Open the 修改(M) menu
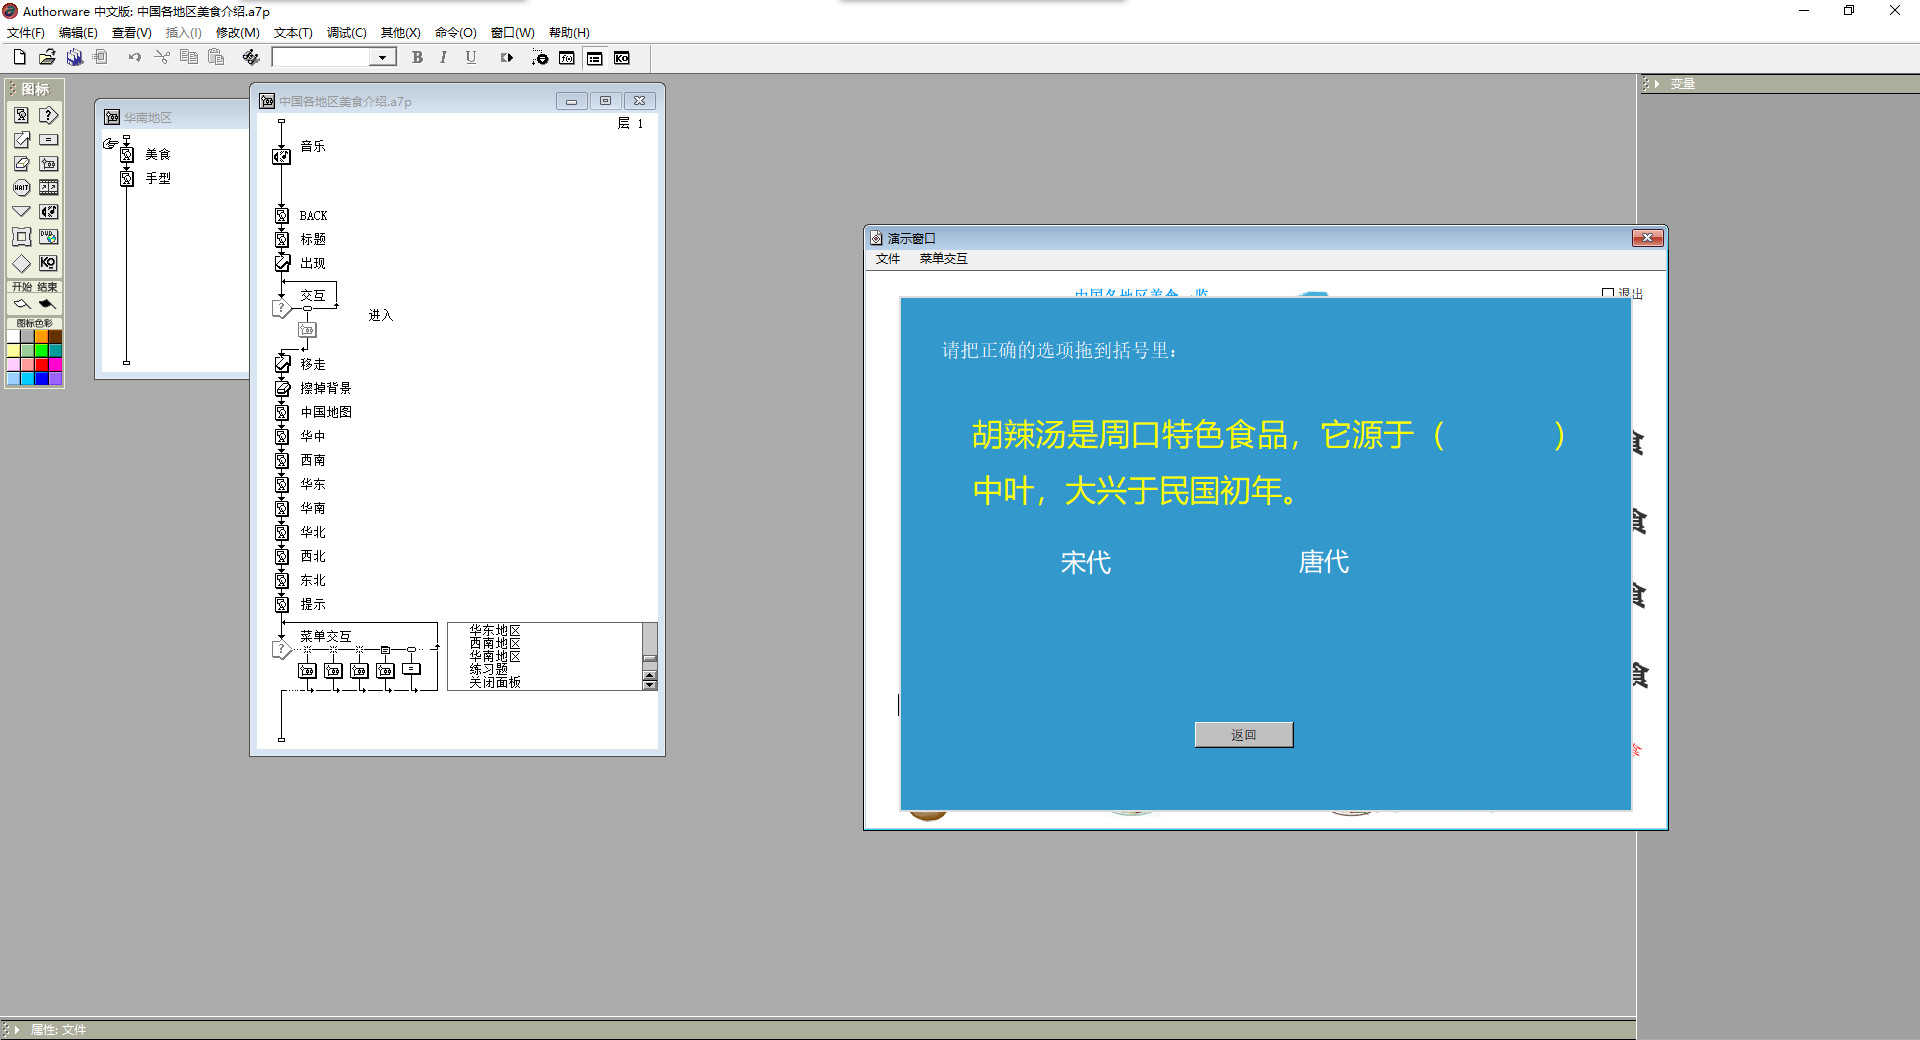This screenshot has width=1920, height=1040. [238, 33]
